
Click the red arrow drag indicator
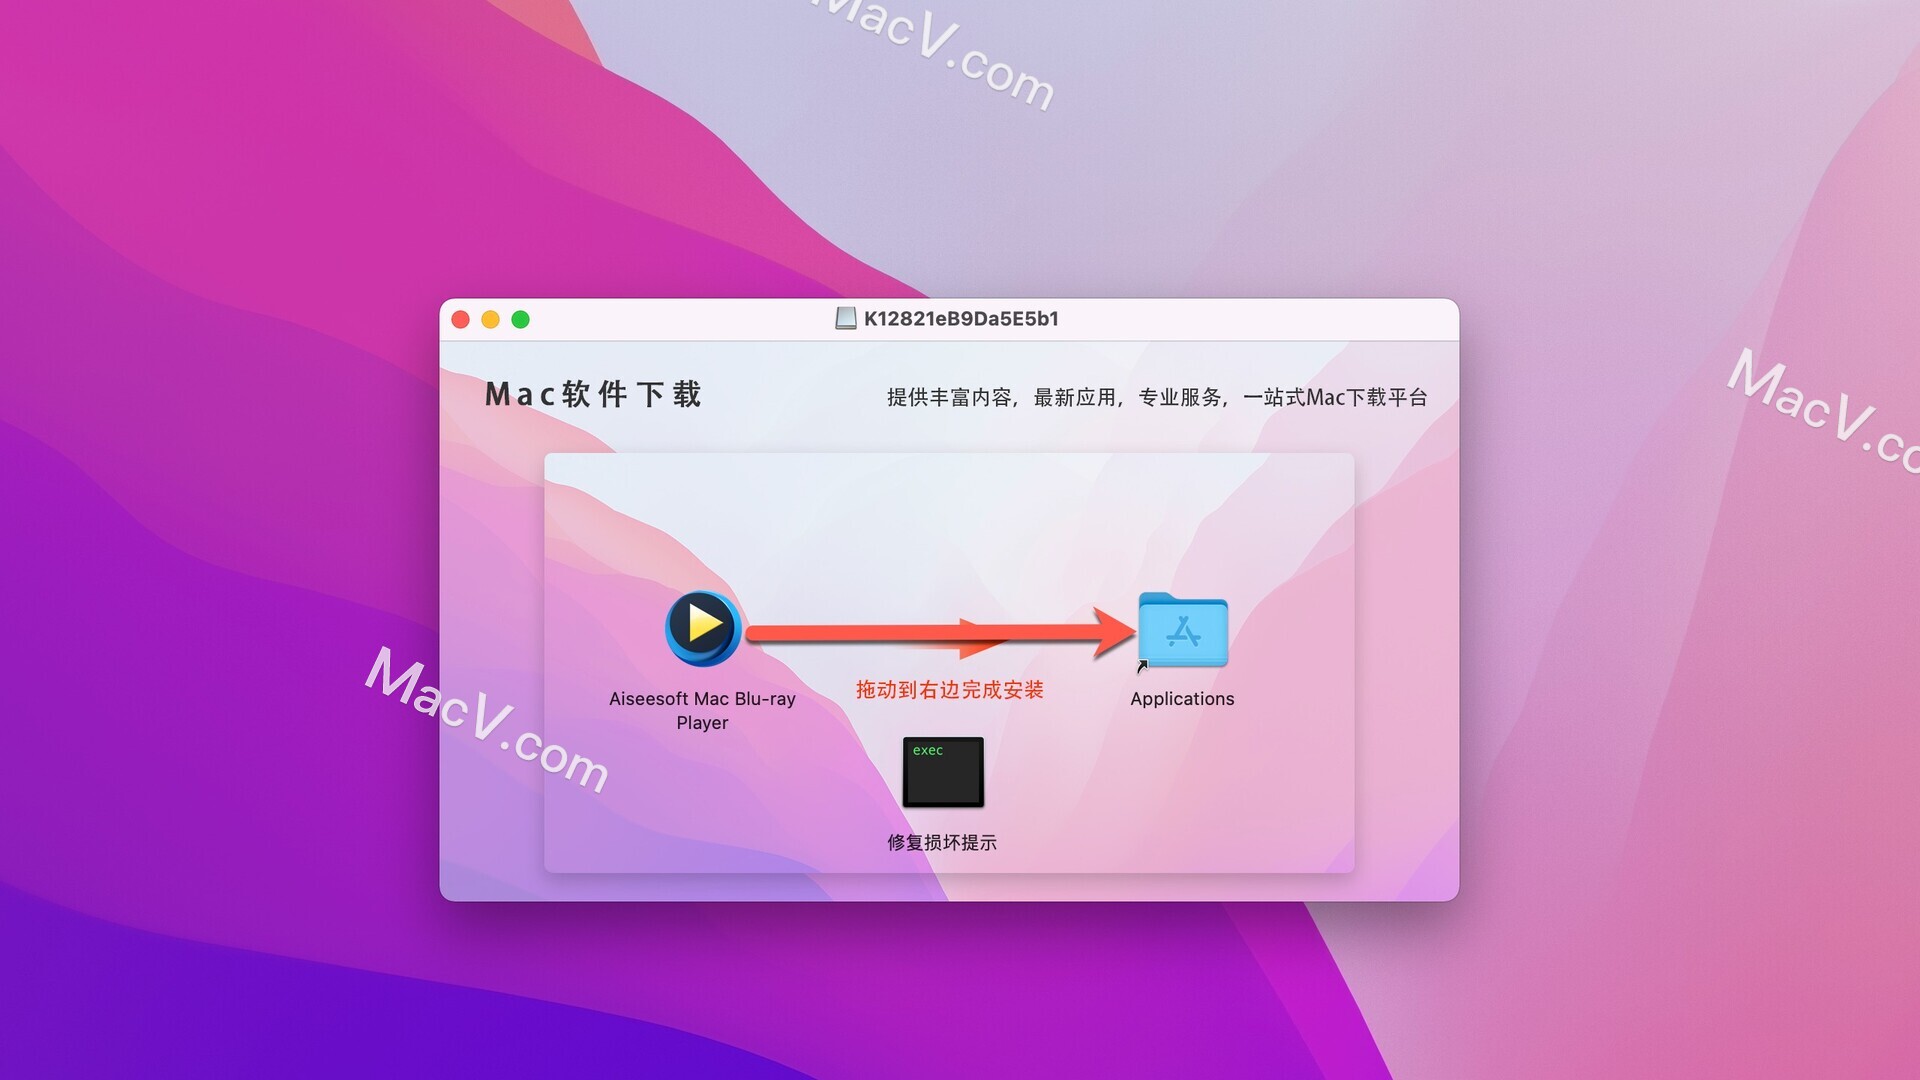point(940,626)
